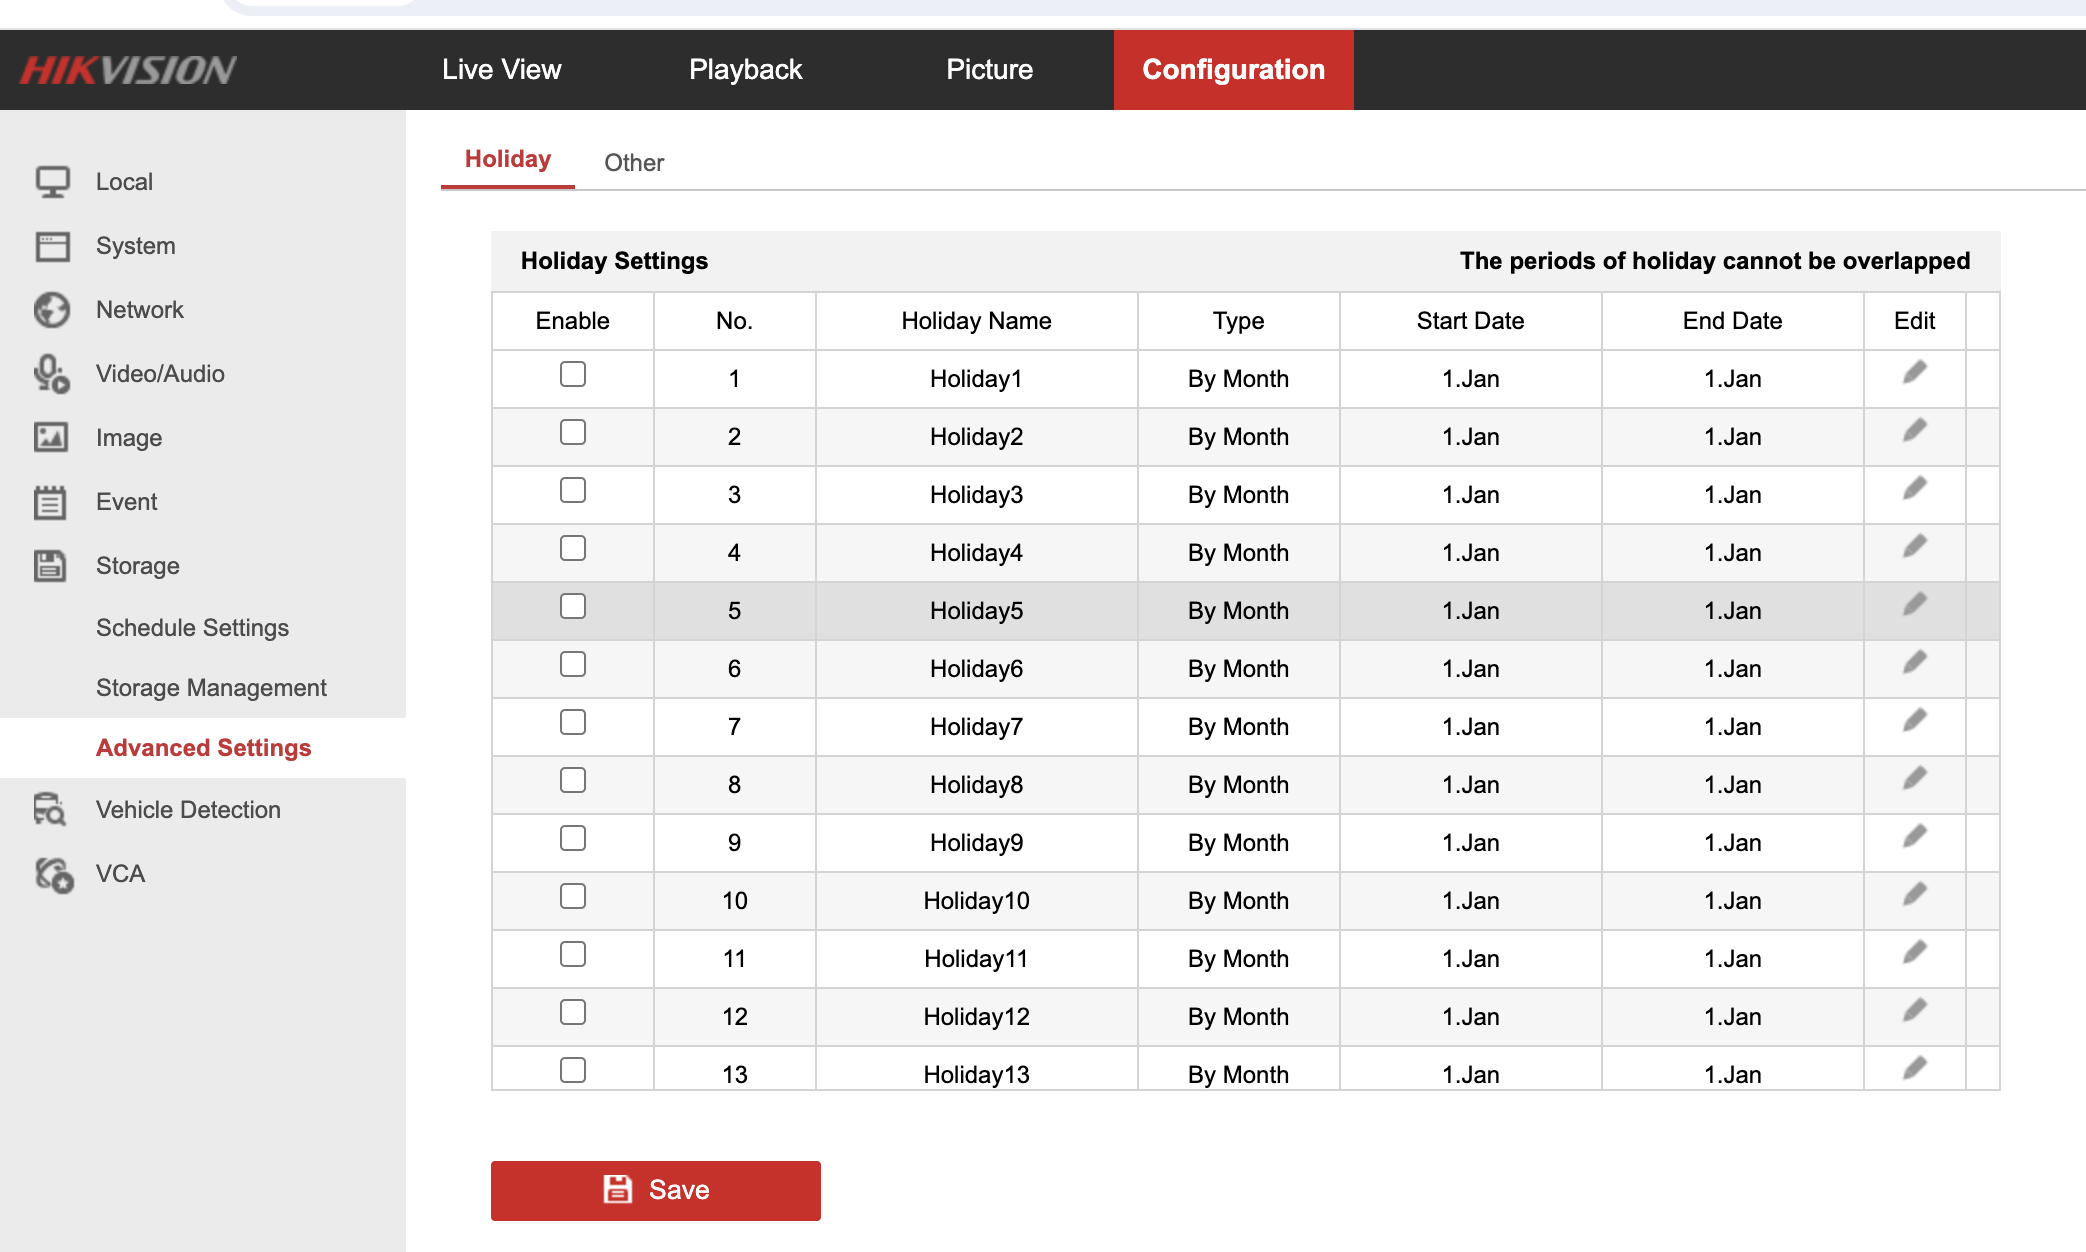Switch to the Other tab

coord(634,163)
